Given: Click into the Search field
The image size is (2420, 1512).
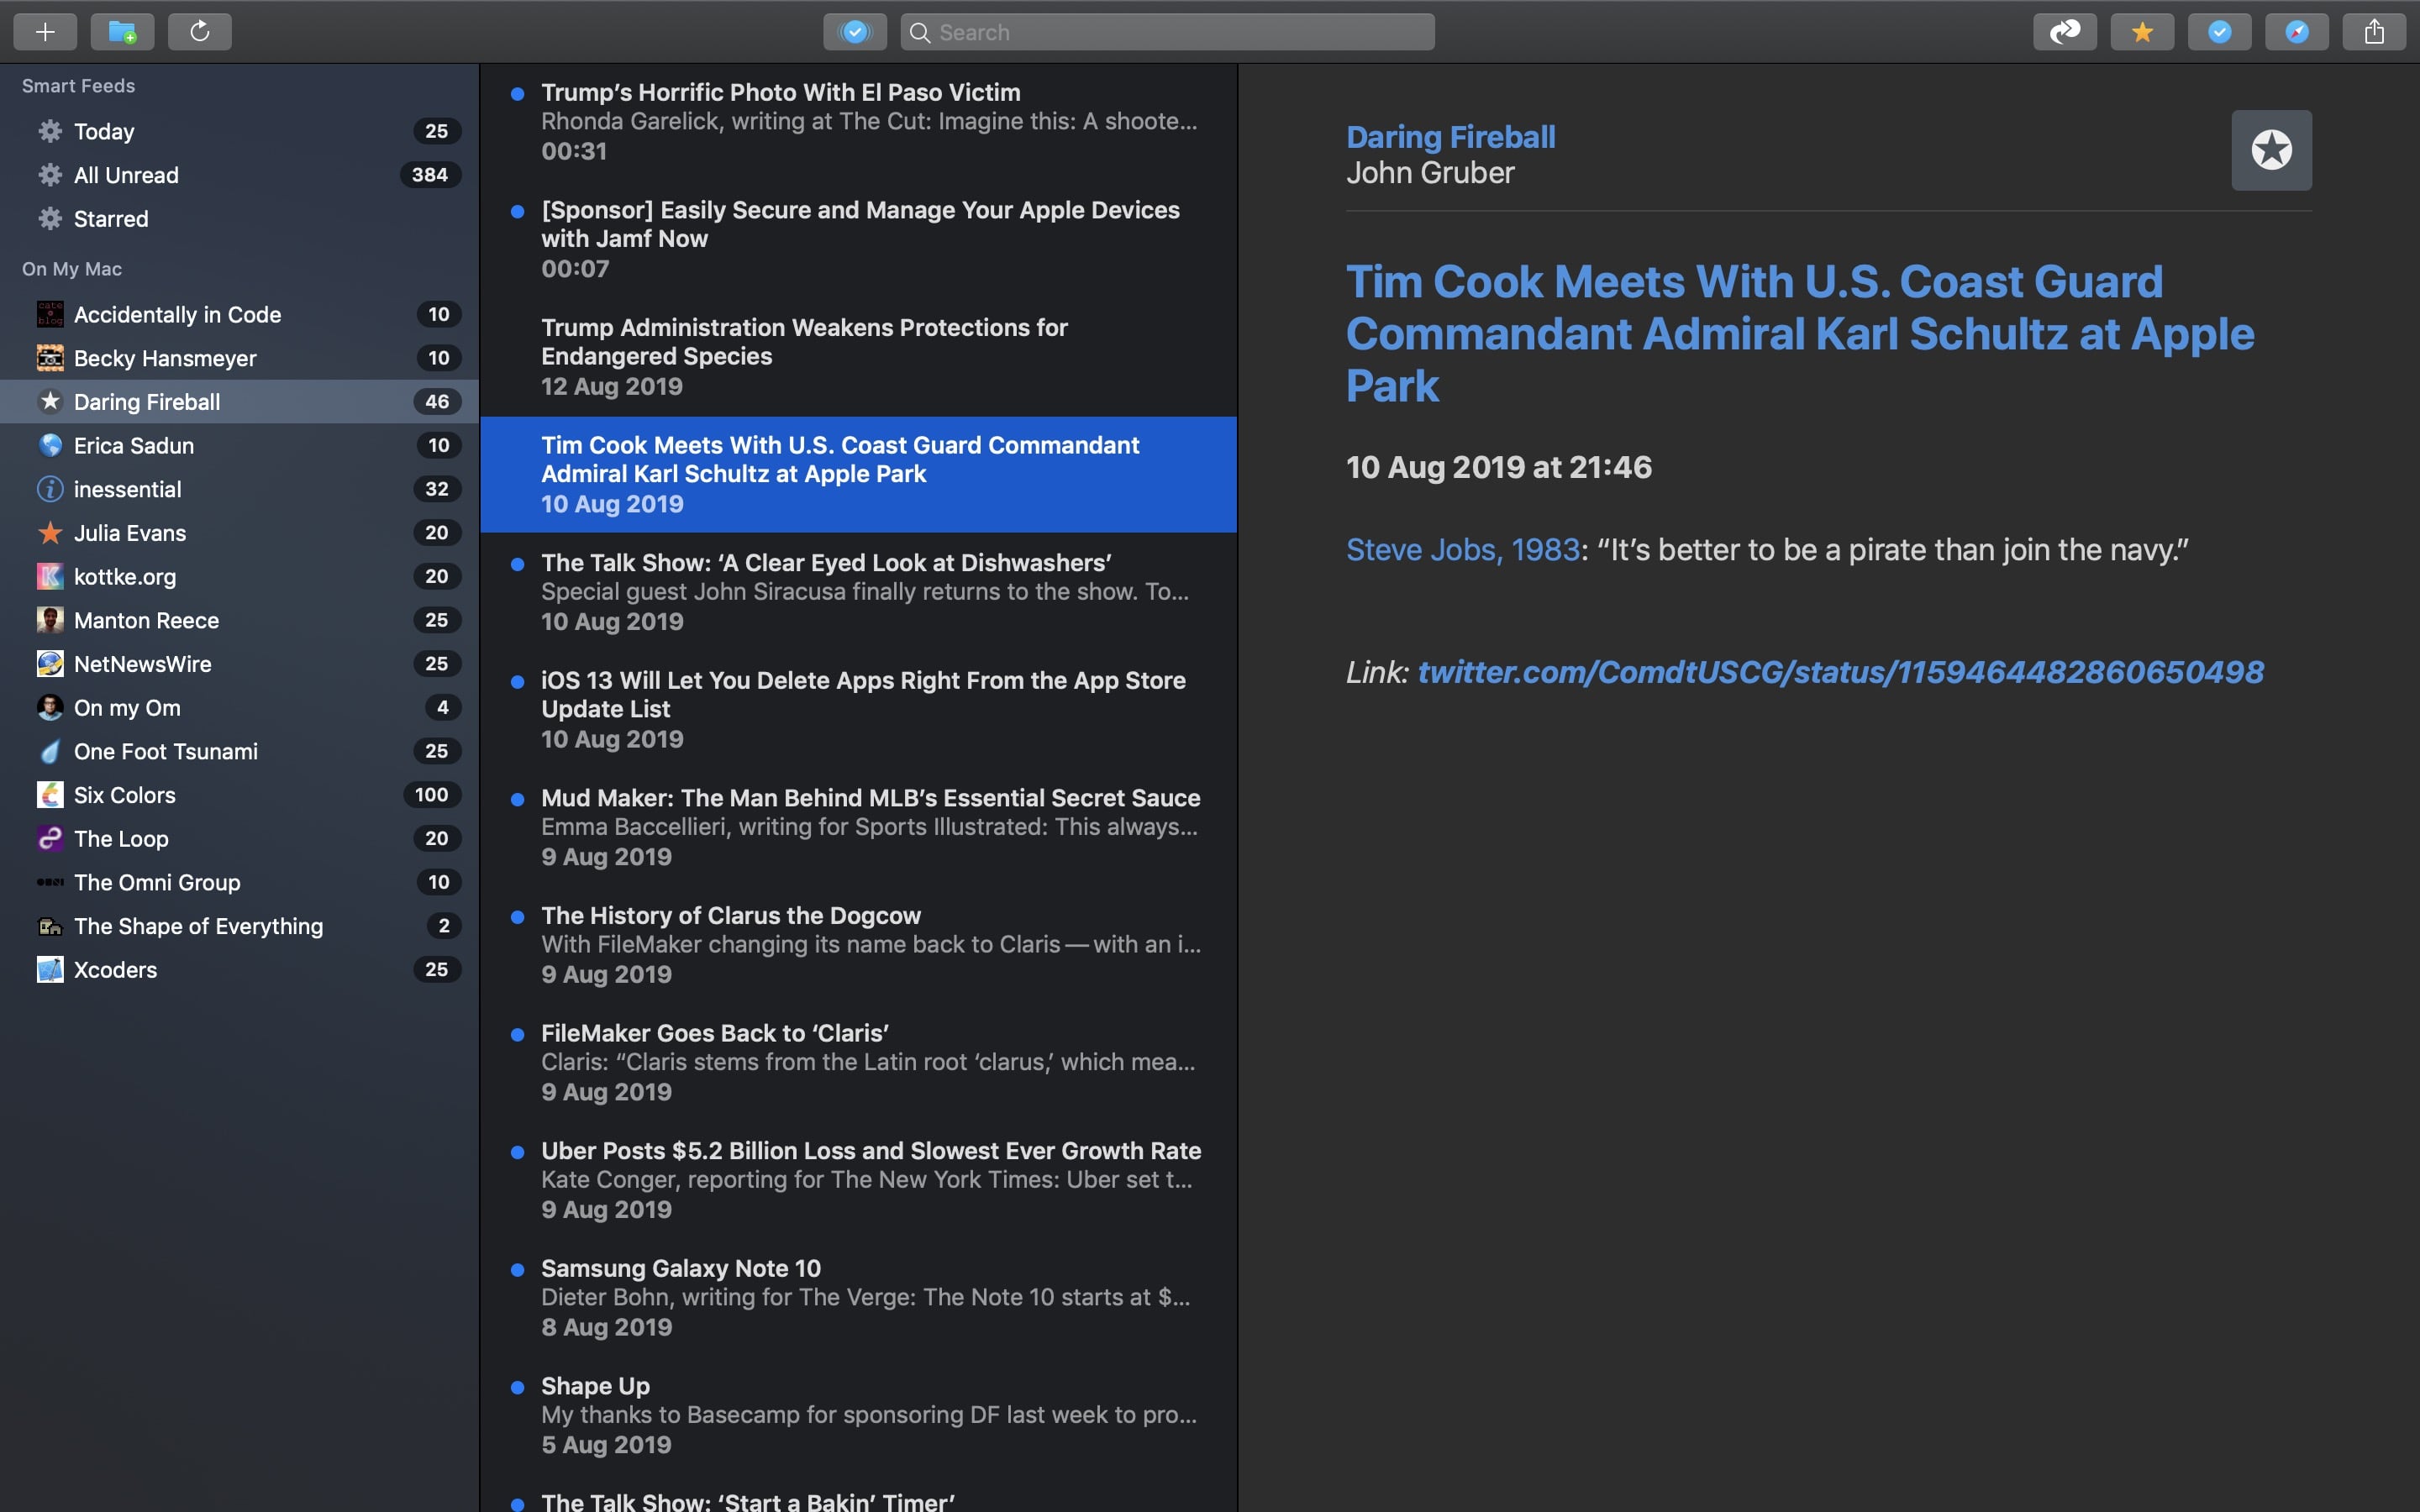Looking at the screenshot, I should tap(1168, 32).
